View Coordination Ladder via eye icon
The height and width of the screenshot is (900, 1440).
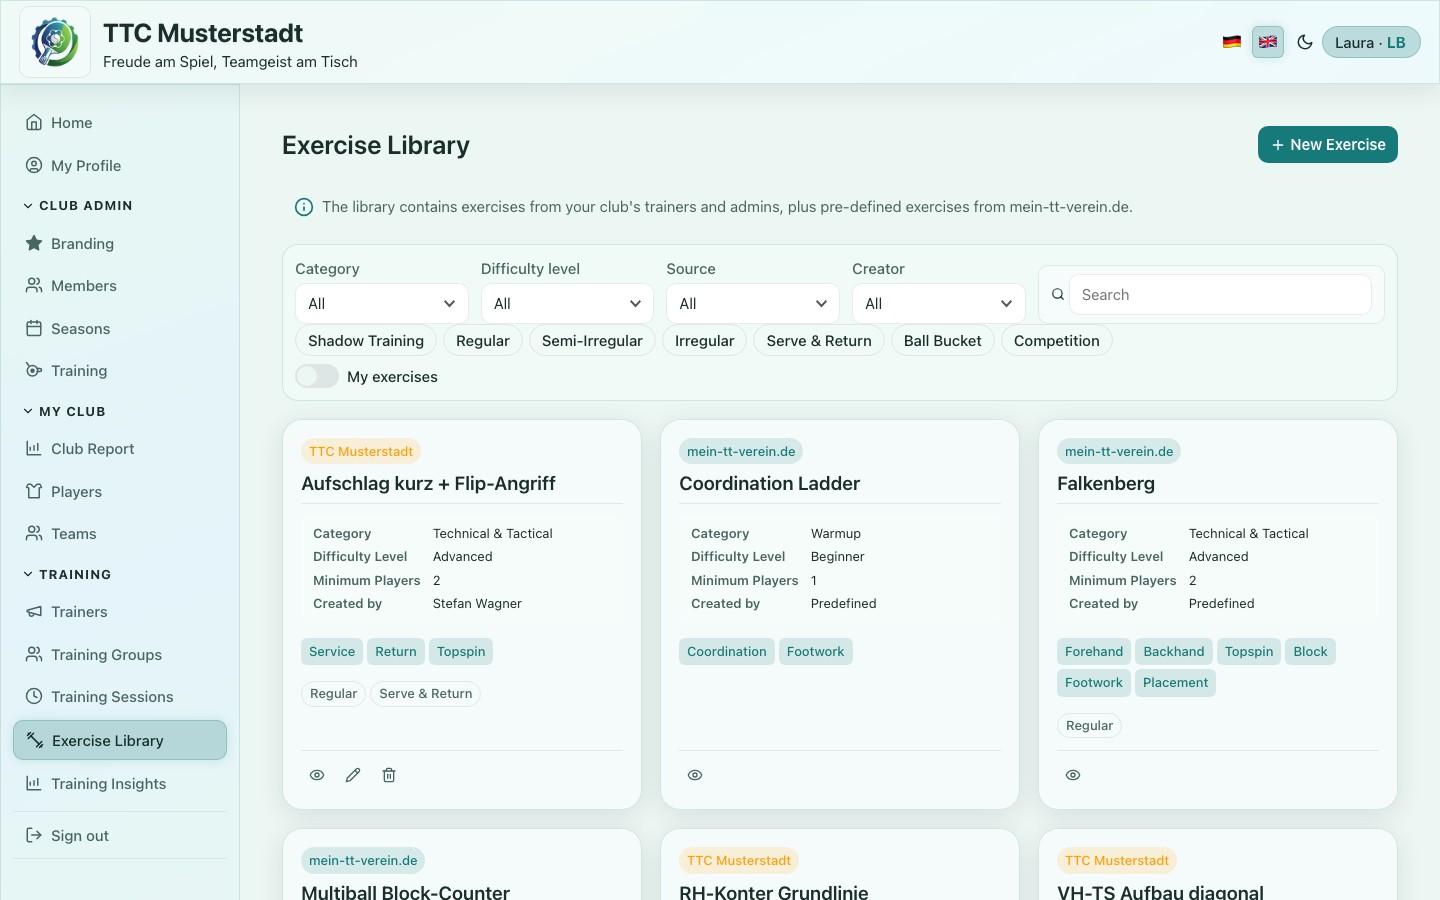695,775
